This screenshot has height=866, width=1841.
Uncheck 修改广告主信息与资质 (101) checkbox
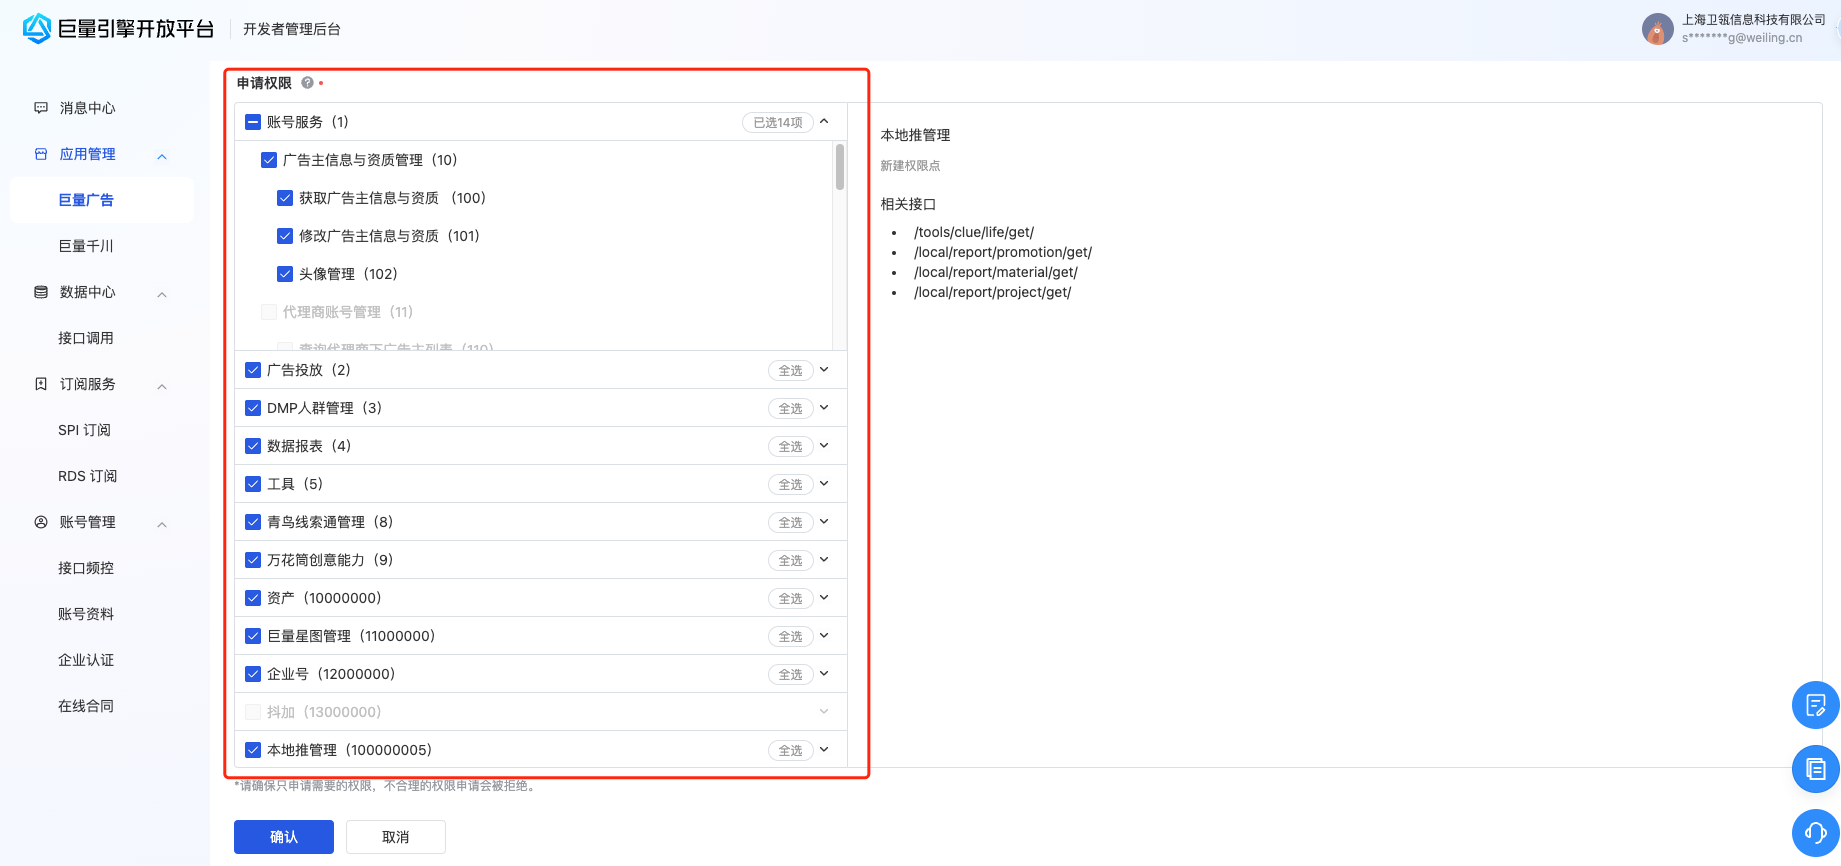pyautogui.click(x=285, y=236)
